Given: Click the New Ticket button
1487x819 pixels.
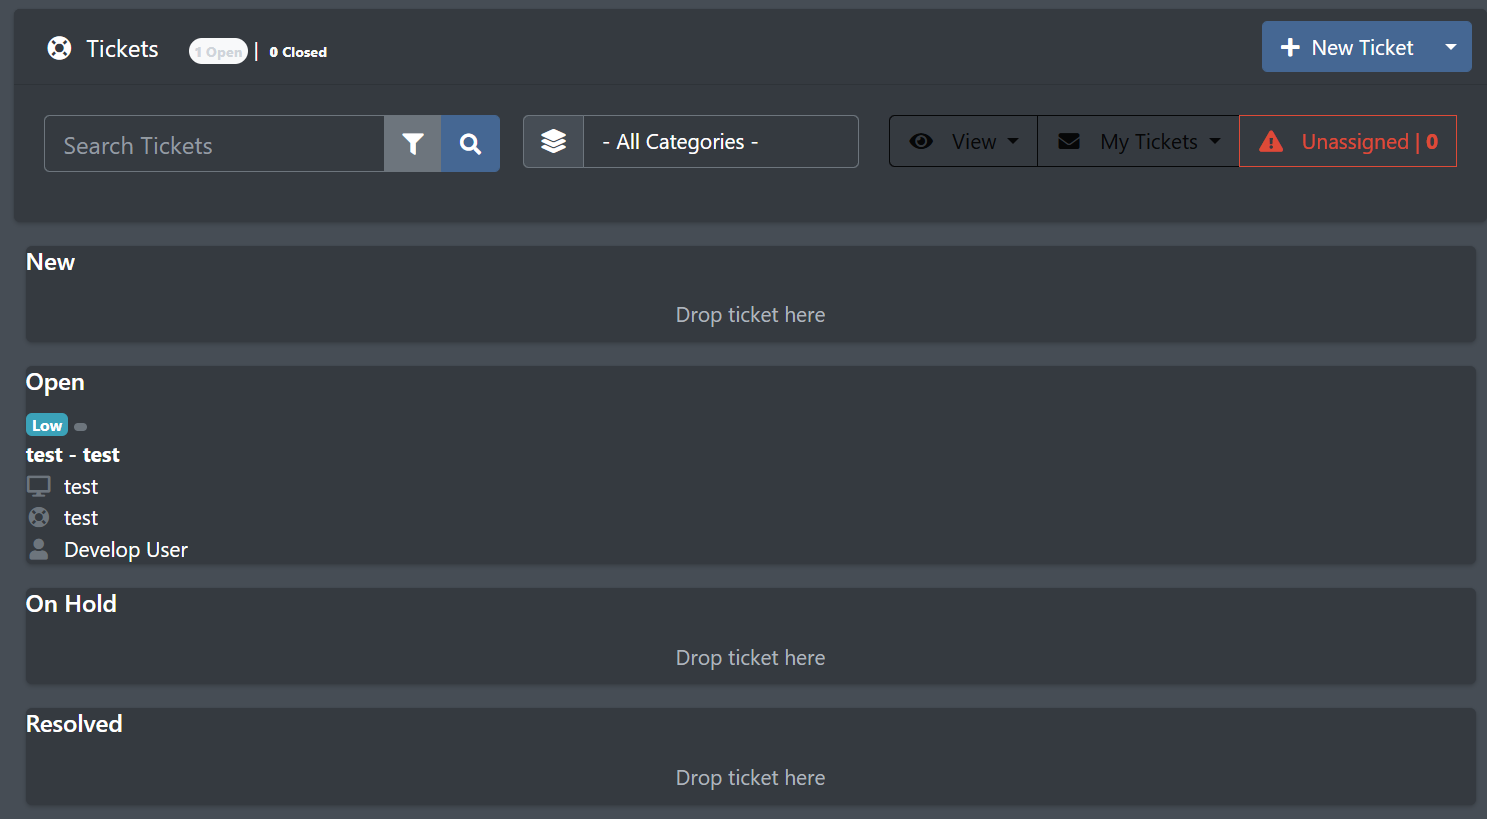Looking at the screenshot, I should [1347, 47].
